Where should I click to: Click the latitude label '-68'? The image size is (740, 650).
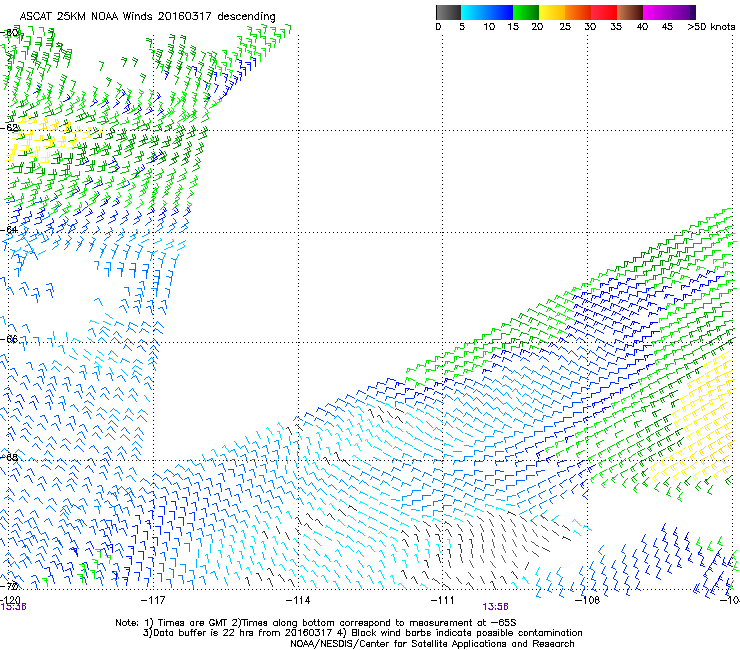tap(10, 457)
